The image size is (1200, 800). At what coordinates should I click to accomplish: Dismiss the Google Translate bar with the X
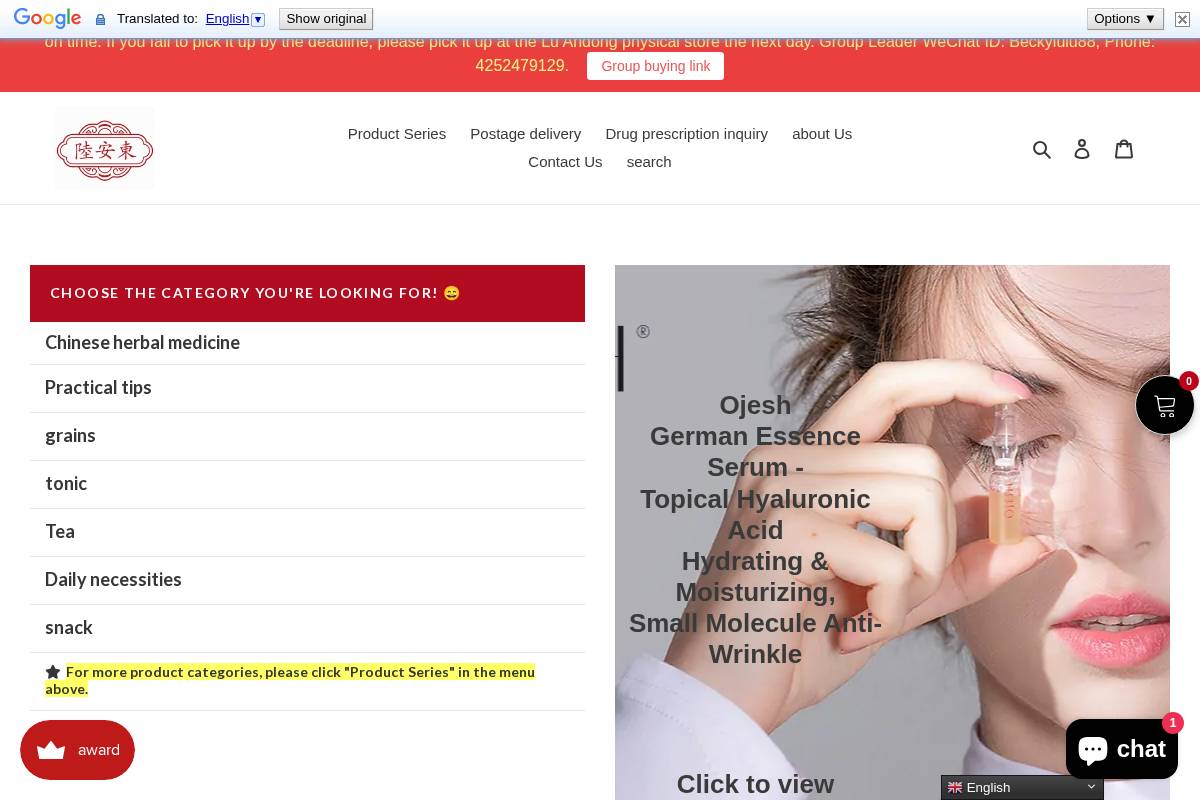pos(1182,19)
